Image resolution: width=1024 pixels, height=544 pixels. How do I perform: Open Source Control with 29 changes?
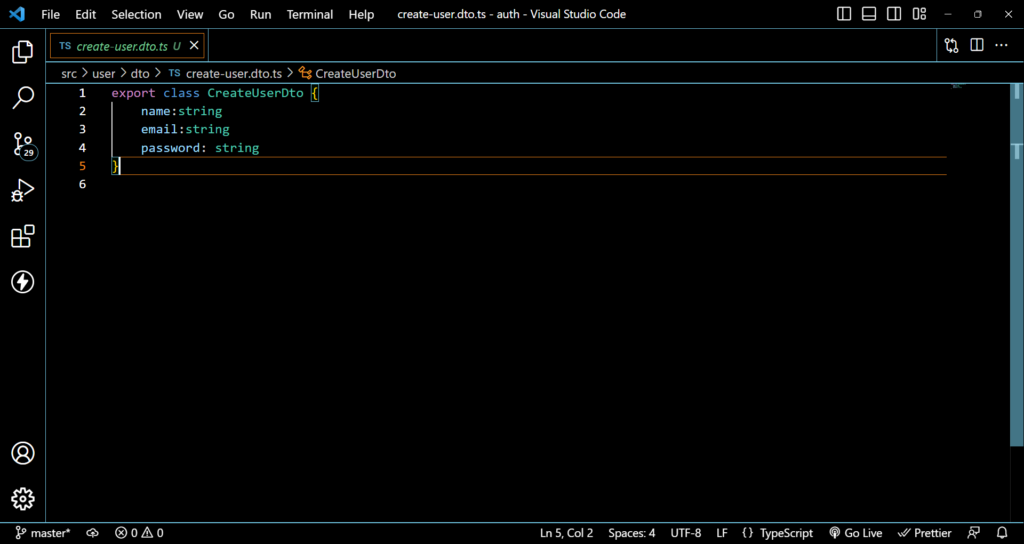pyautogui.click(x=24, y=145)
